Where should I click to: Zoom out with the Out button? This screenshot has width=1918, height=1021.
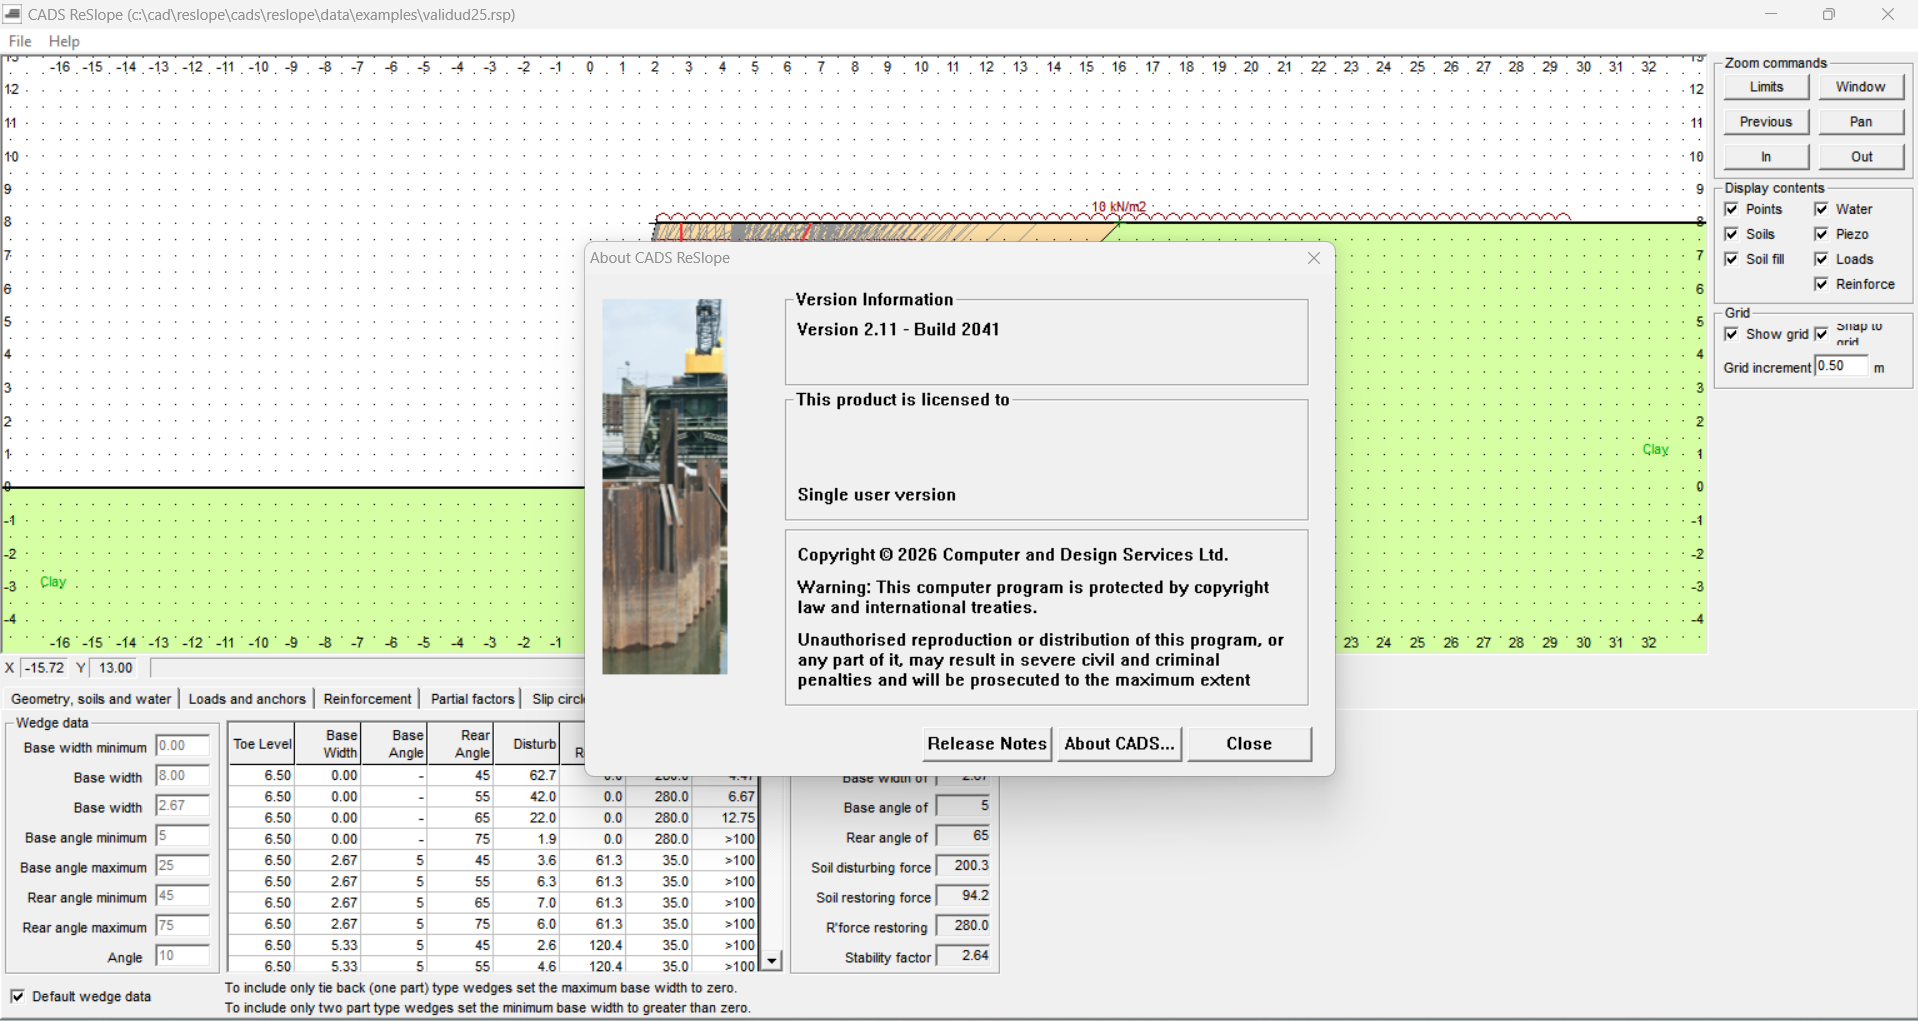1861,157
